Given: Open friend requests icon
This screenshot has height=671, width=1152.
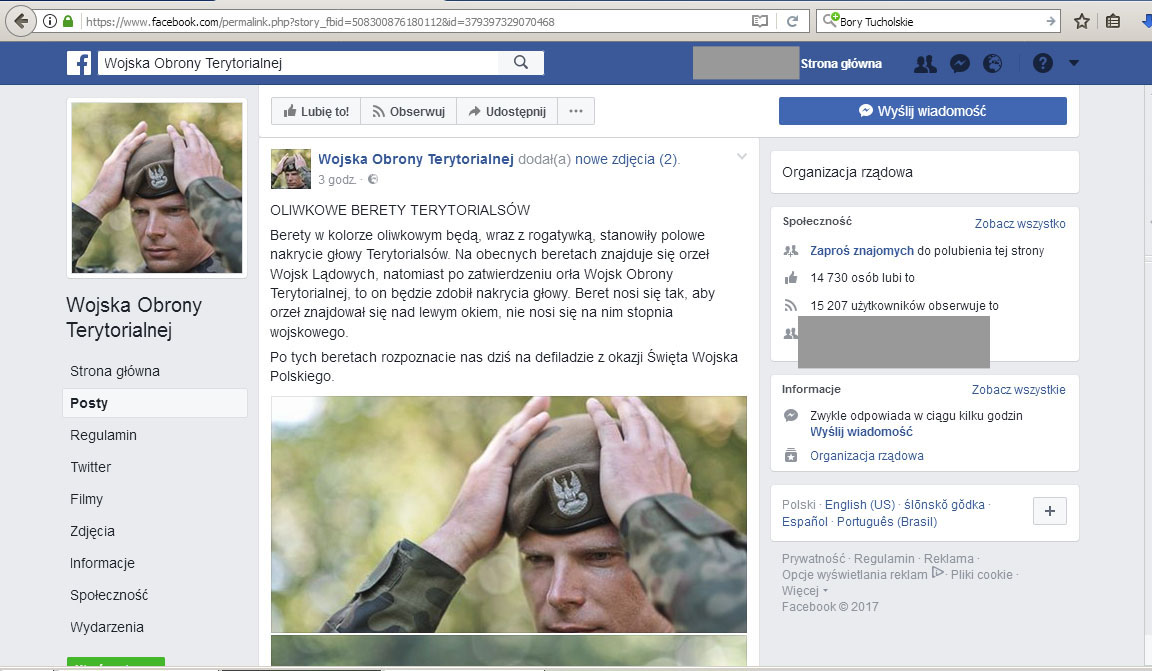Looking at the screenshot, I should click(925, 64).
